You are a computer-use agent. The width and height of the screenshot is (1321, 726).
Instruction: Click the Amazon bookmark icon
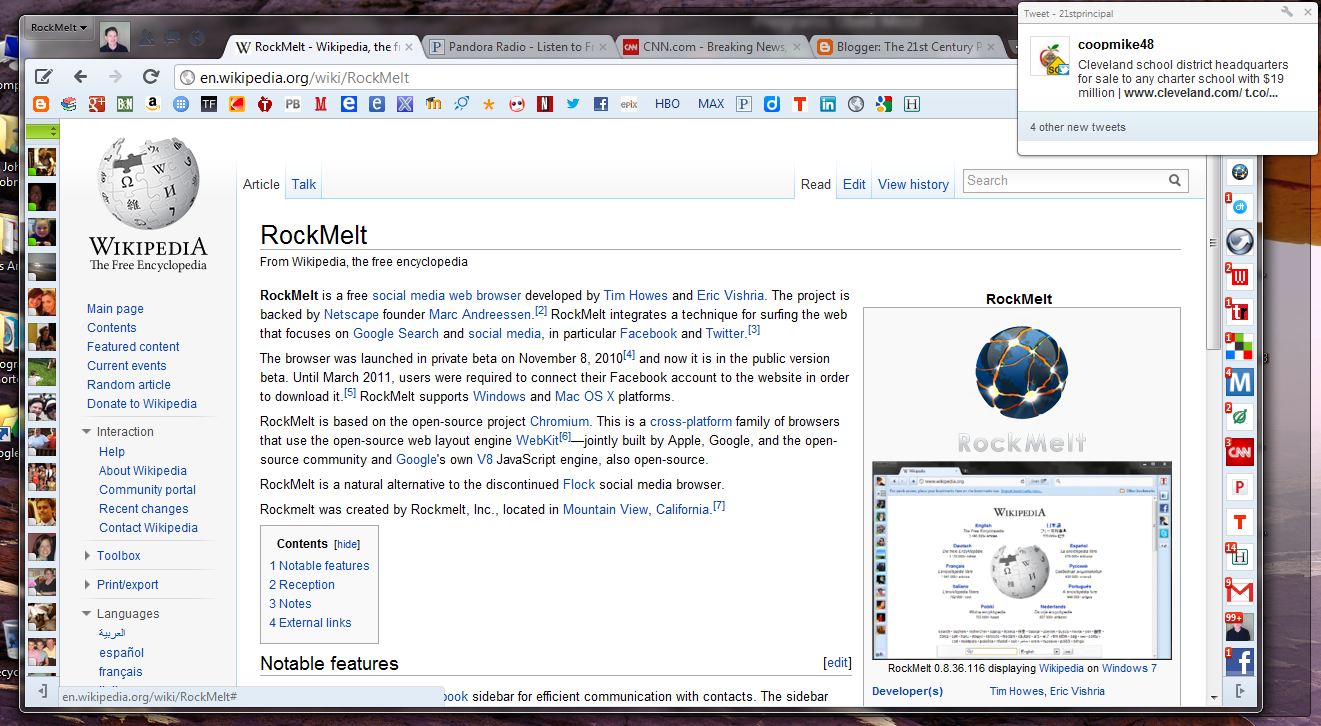point(152,103)
